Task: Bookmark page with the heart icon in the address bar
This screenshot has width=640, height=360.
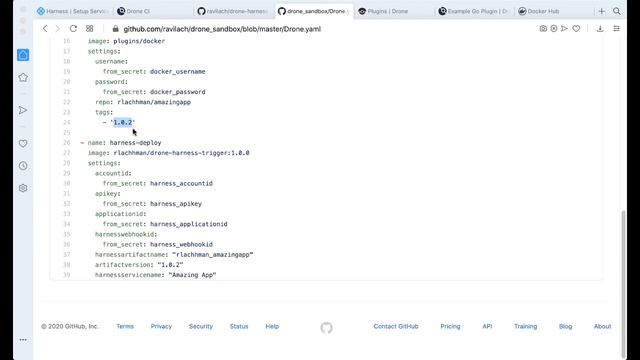Action: [576, 29]
